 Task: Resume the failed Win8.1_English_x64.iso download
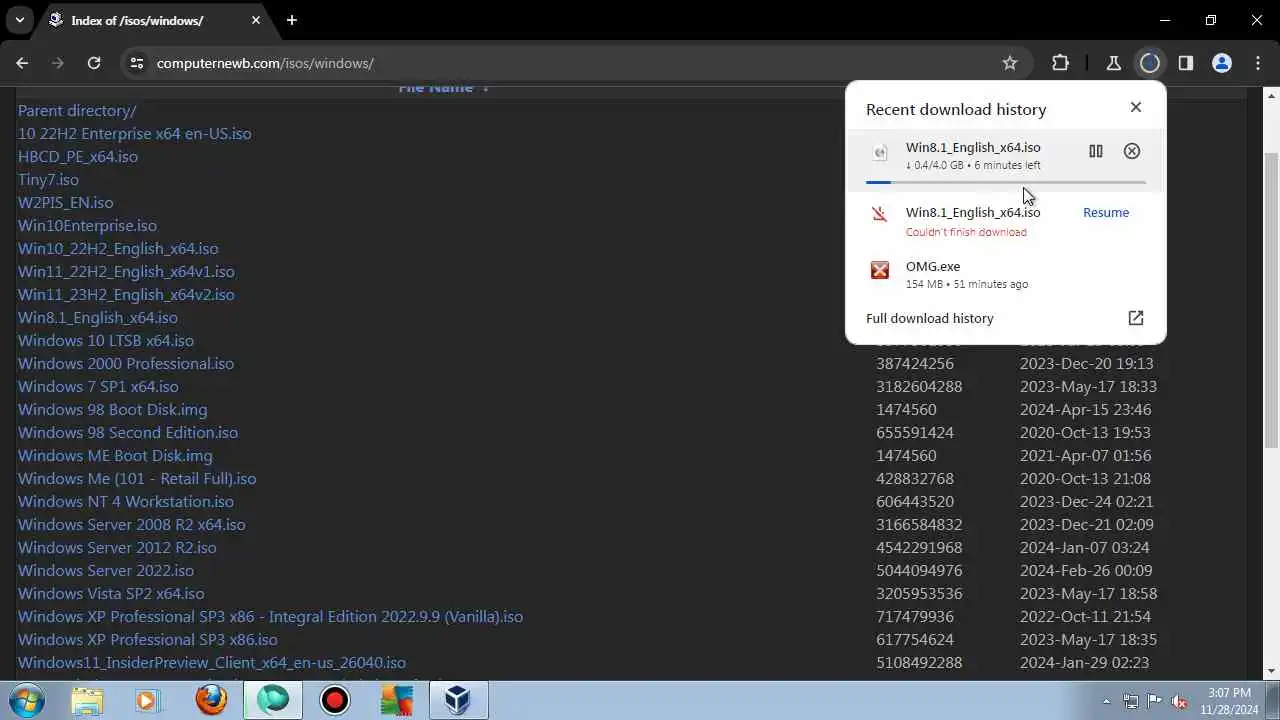point(1106,212)
